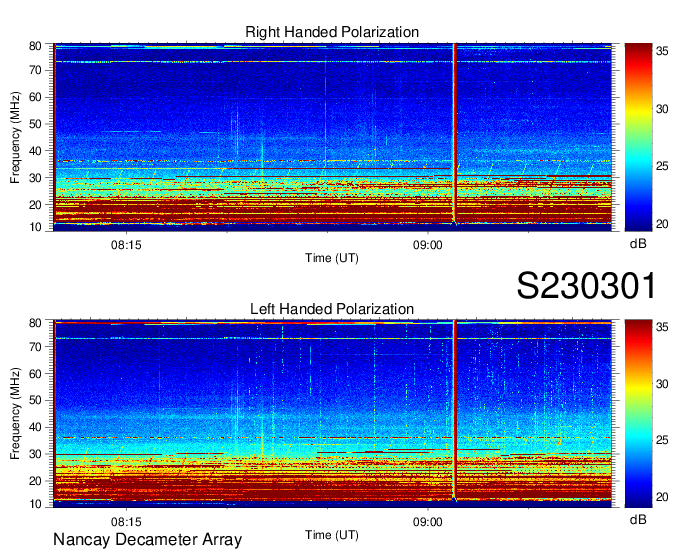This screenshot has height=552, width=680.
Task: Click the 80 MHz tick label on top plot
Action: click(x=36, y=46)
